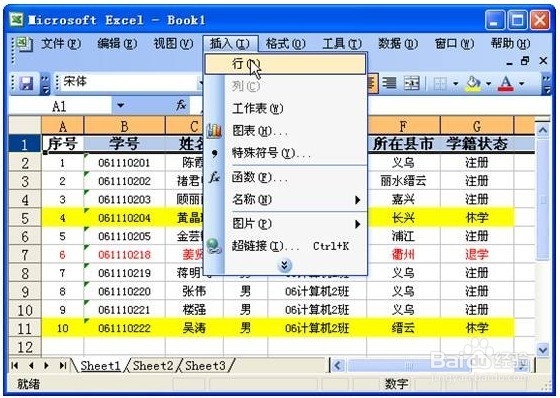Open the Fill Color dropdown arrow

pos(488,84)
